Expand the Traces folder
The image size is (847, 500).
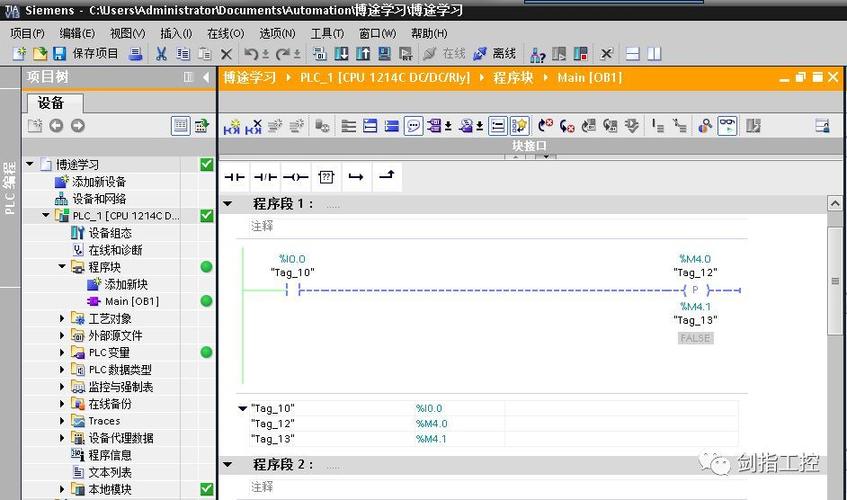tap(62, 421)
